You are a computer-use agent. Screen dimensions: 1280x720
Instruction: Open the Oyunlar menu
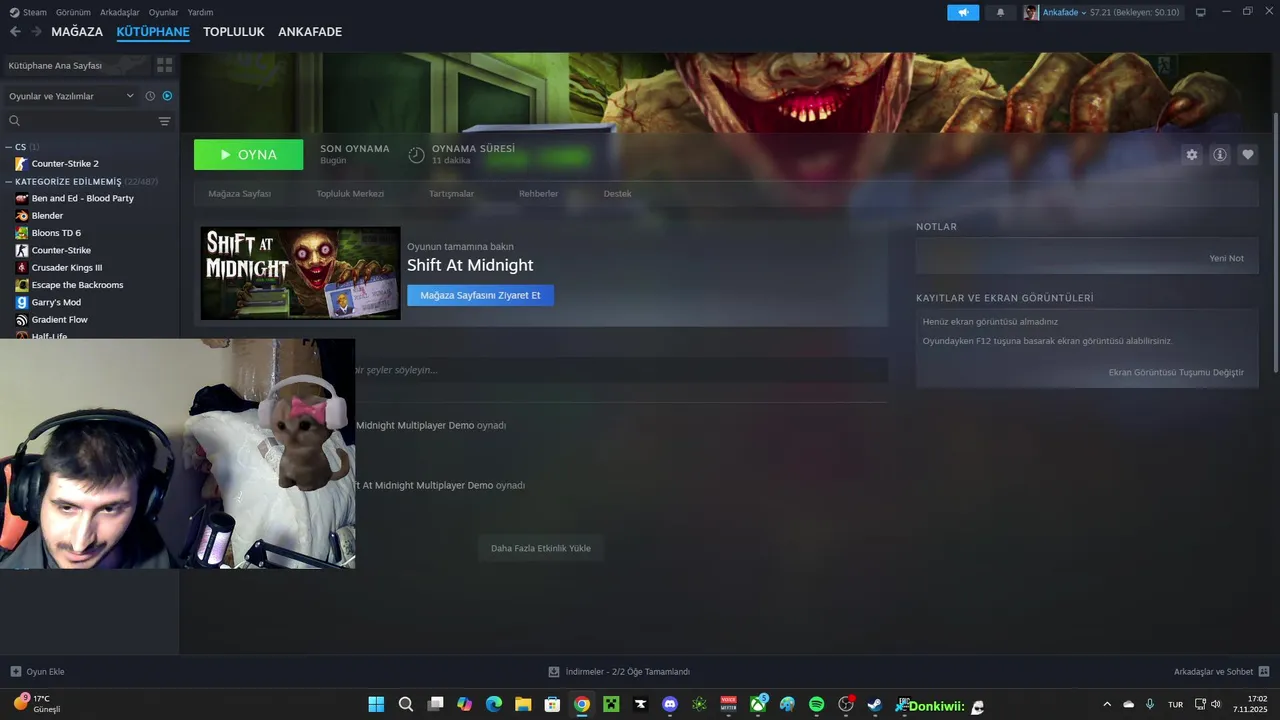tap(164, 12)
